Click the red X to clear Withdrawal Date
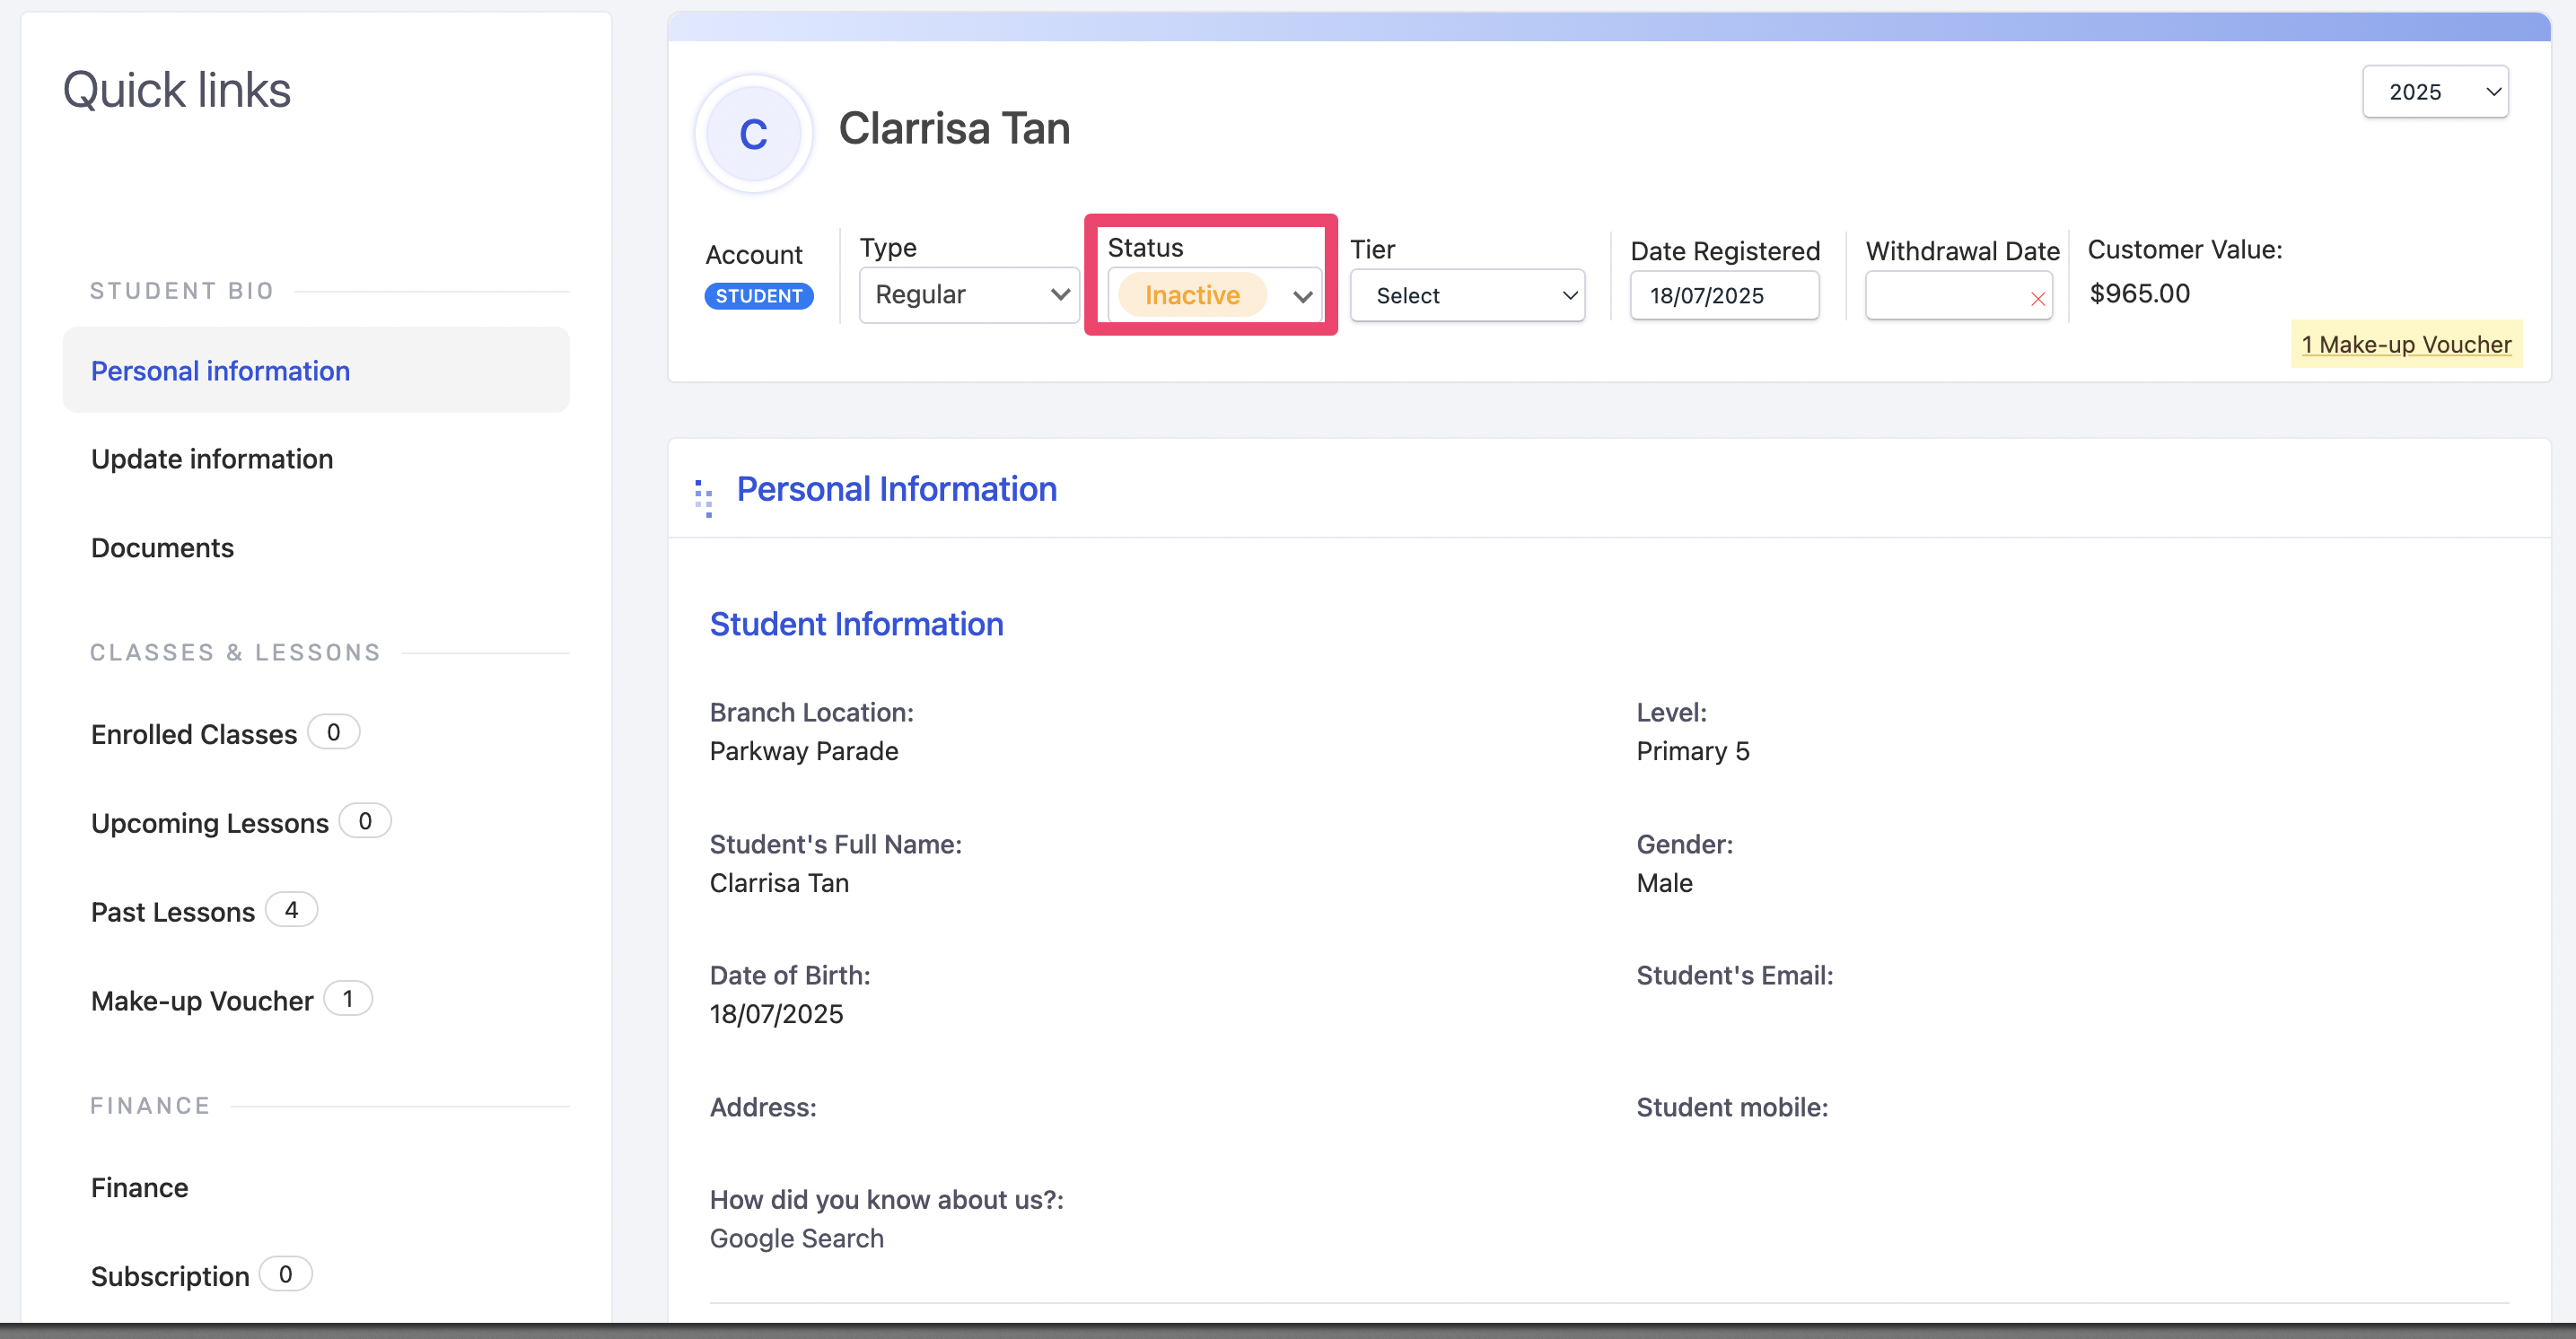This screenshot has height=1339, width=2576. pyautogui.click(x=2037, y=298)
